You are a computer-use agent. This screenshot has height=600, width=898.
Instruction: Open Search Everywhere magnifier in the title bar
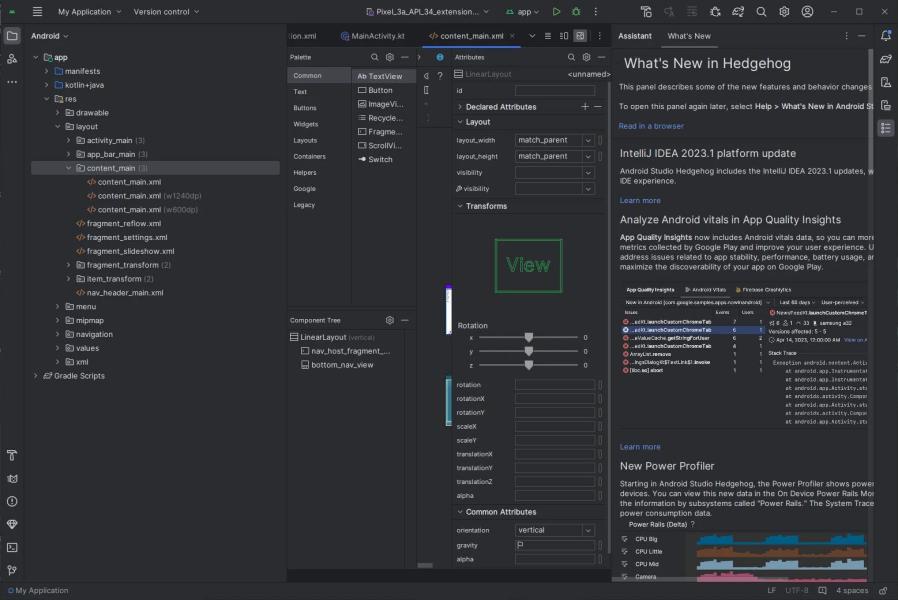[x=761, y=11]
